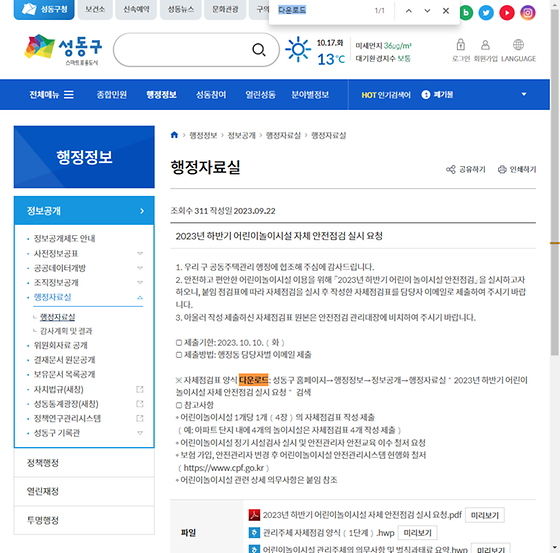Click the 인쇄하기 printer icon

tap(502, 169)
